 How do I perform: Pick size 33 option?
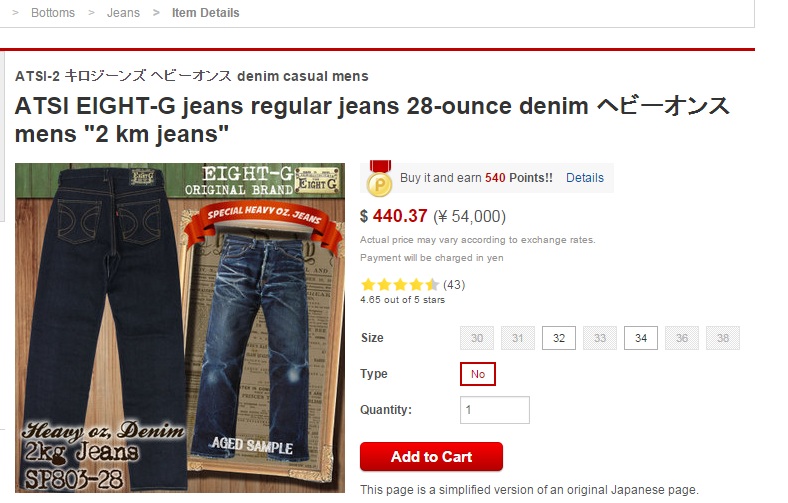tap(600, 338)
